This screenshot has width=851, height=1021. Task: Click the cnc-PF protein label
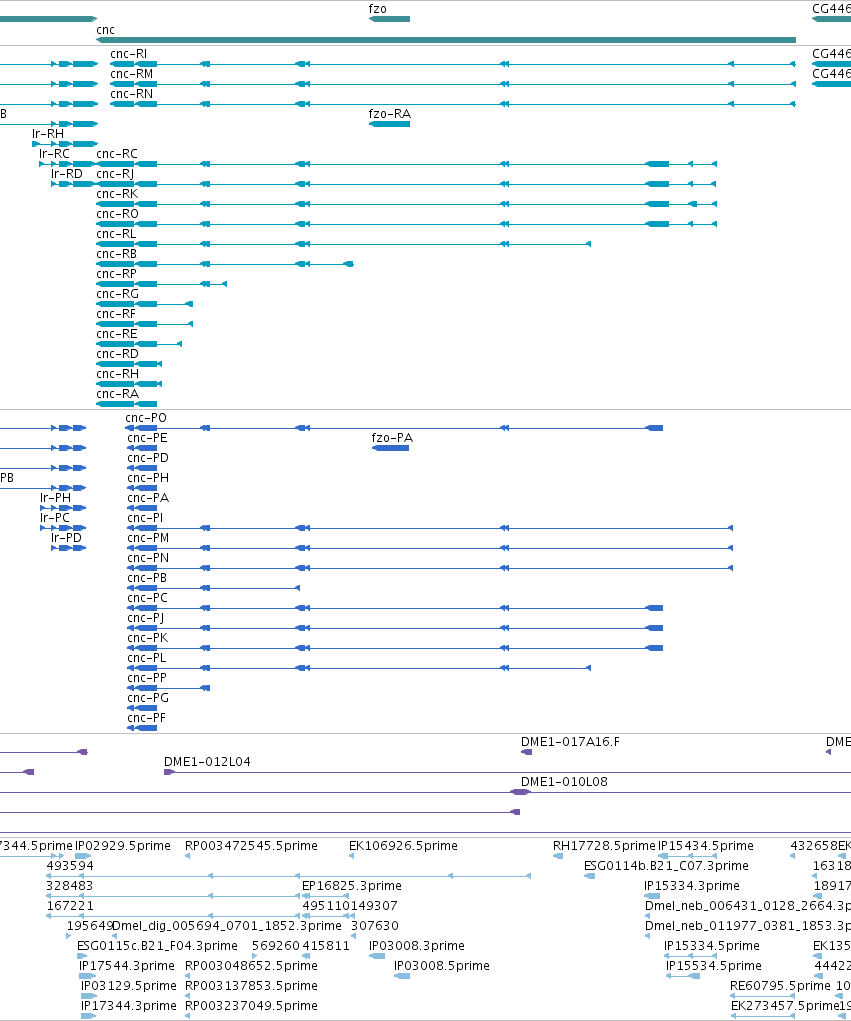pyautogui.click(x=146, y=718)
